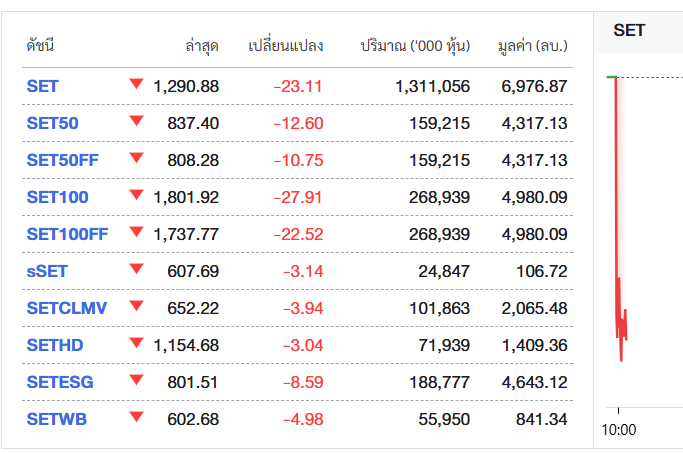Click the red arrow beside SETESG
Screen dimensions: 683x454
[x=137, y=380]
